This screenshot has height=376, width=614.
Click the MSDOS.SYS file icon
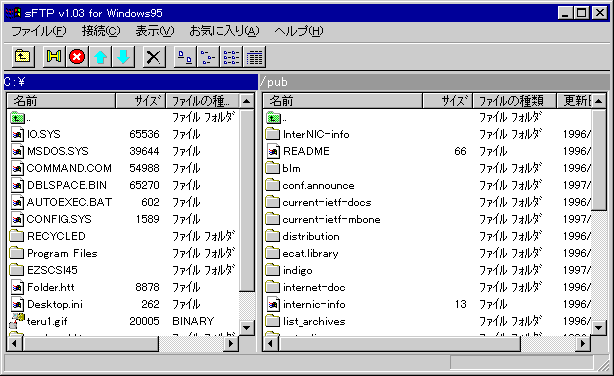click(x=17, y=151)
